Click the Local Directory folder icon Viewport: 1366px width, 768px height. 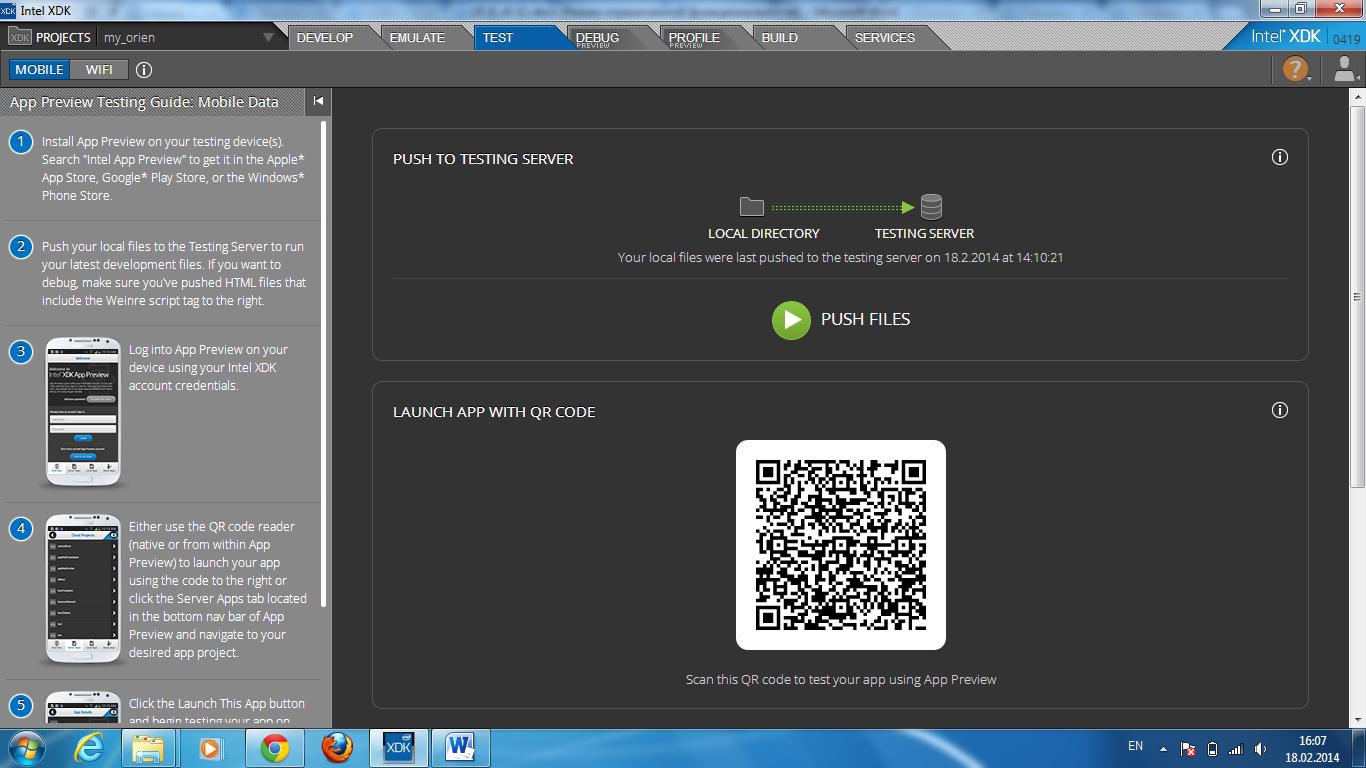752,207
